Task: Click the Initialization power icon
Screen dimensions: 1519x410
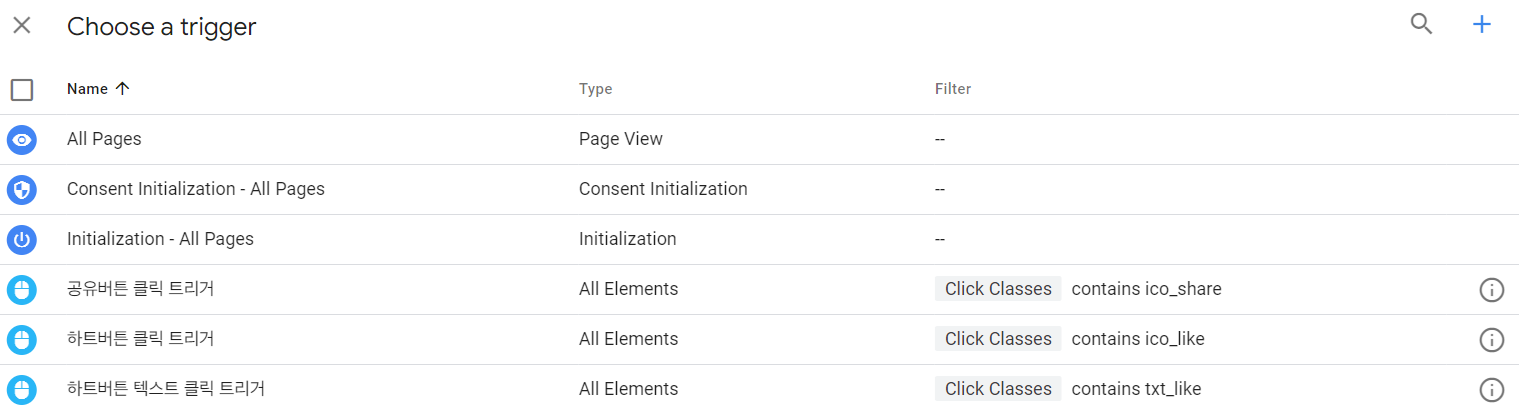Action: point(22,240)
